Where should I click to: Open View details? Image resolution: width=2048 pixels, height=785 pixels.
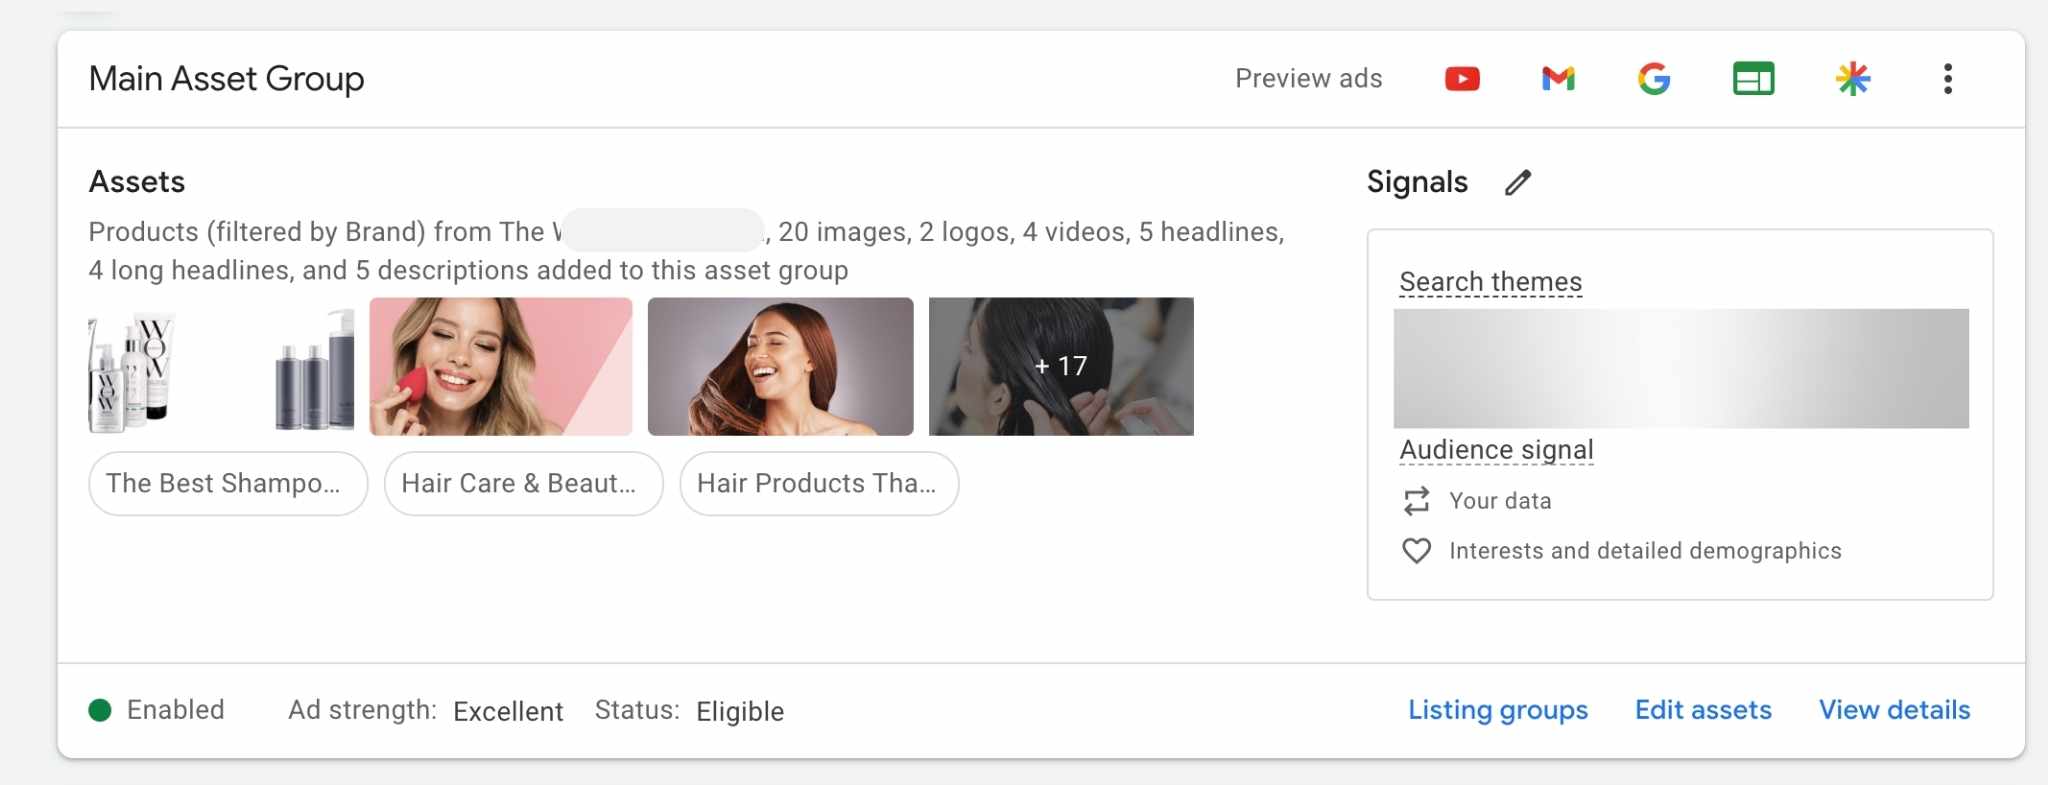(x=1894, y=710)
